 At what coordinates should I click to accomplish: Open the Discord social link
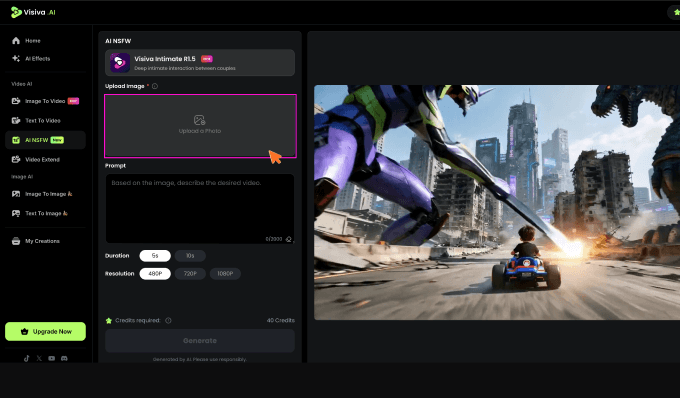click(x=64, y=358)
